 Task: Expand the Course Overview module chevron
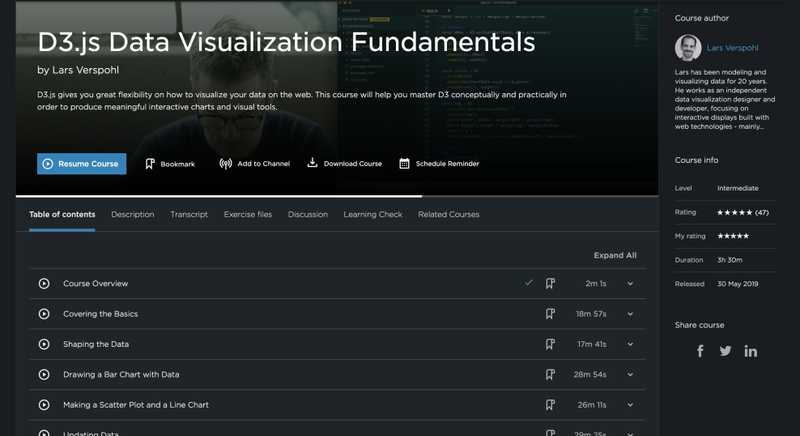coord(630,284)
